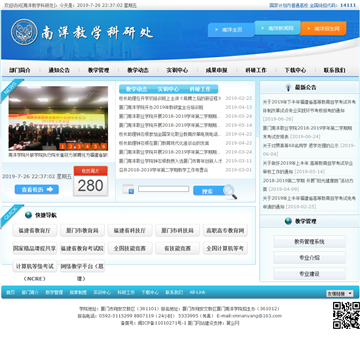Open the 国家精品课程共享 quick link
The image size is (360, 360).
coord(35,248)
